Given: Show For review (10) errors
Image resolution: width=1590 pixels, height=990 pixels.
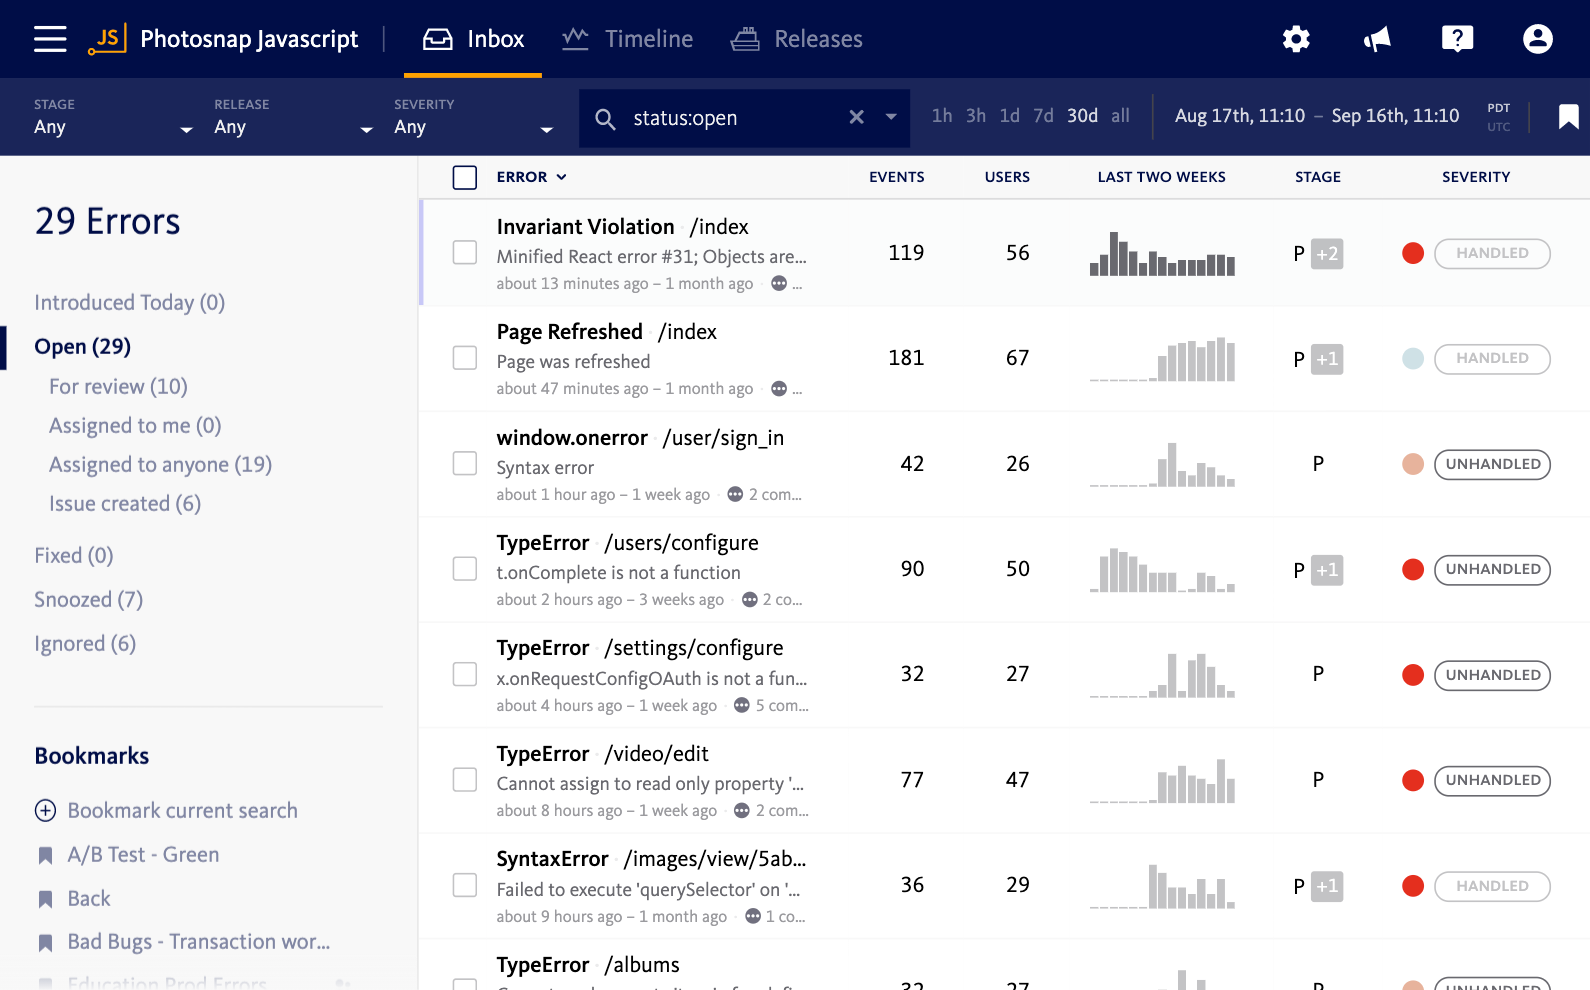Looking at the screenshot, I should pyautogui.click(x=118, y=387).
